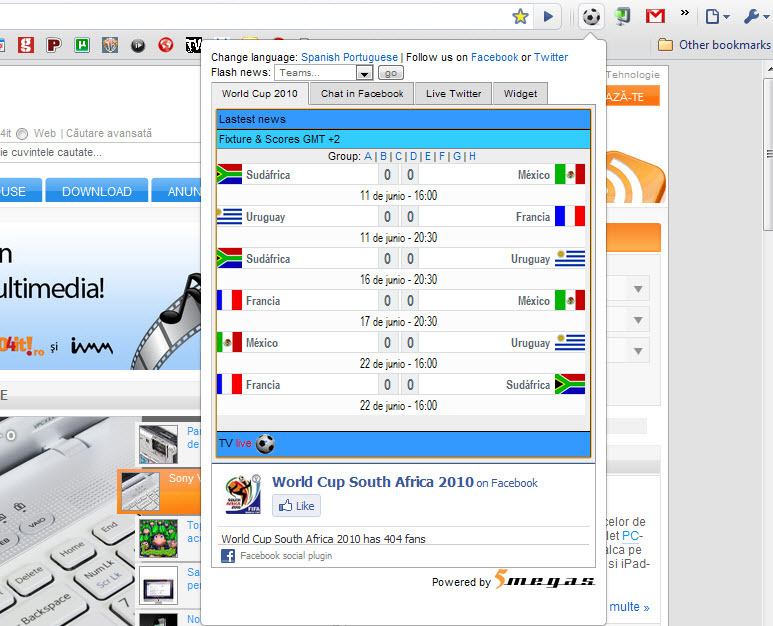Open the wrench settings menu
The height and width of the screenshot is (626, 773).
[x=756, y=17]
